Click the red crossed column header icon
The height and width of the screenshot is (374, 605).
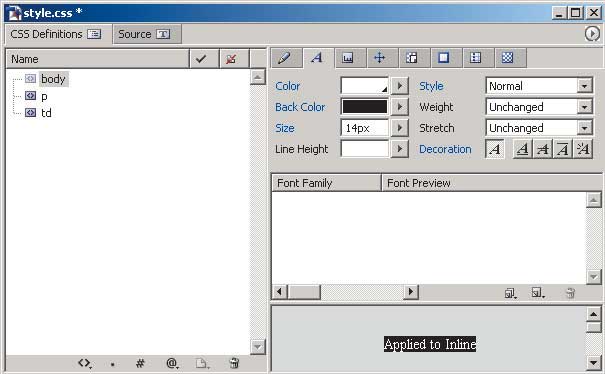[x=234, y=59]
